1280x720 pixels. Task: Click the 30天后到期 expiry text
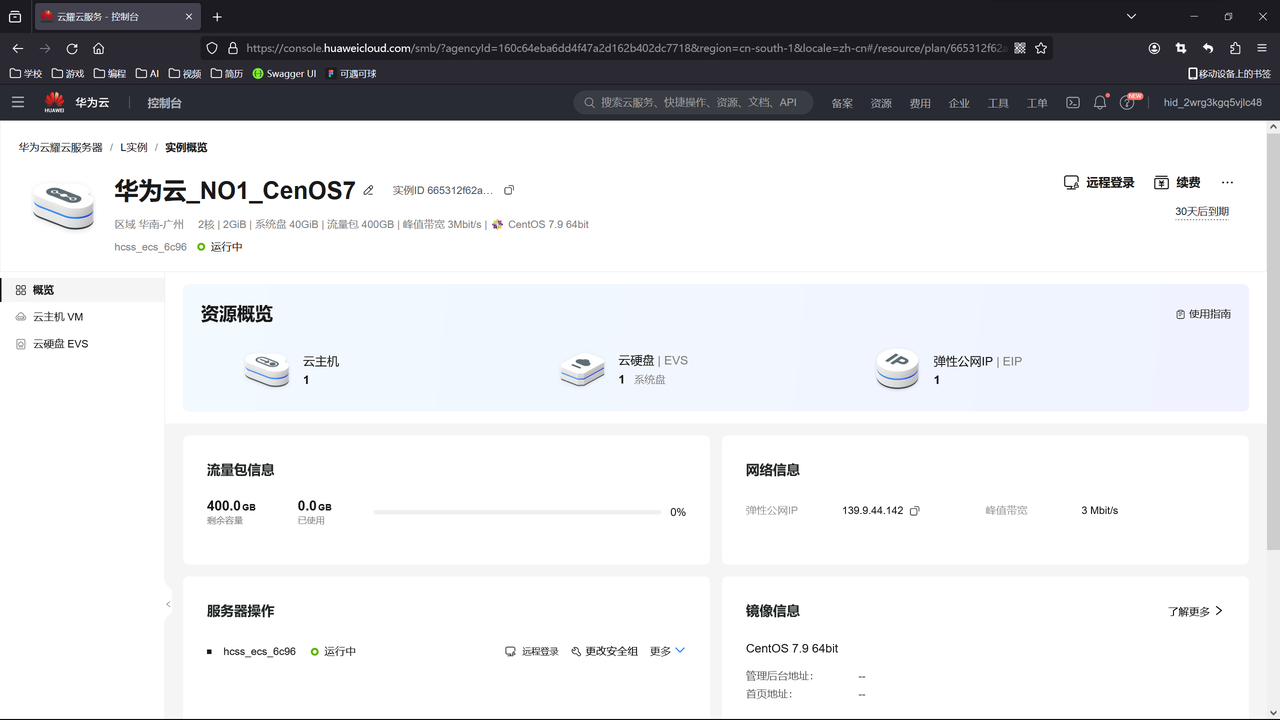click(1202, 212)
